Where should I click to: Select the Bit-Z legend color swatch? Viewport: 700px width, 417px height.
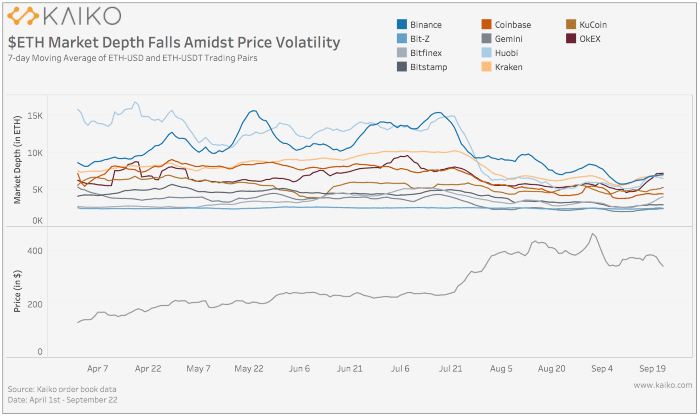pyautogui.click(x=402, y=39)
